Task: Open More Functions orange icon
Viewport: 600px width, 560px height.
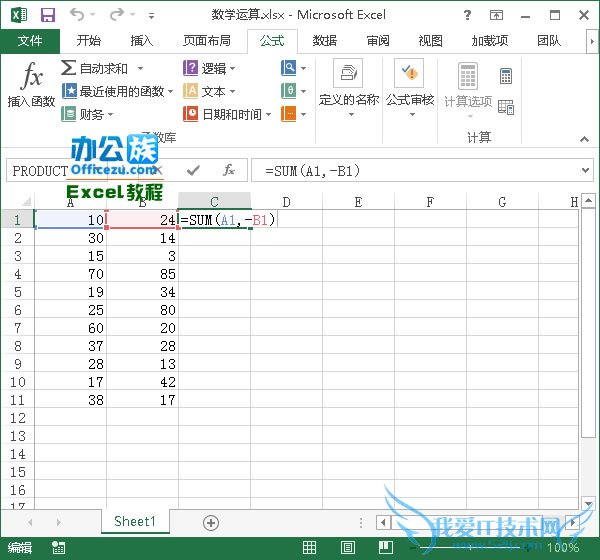Action: pyautogui.click(x=289, y=114)
